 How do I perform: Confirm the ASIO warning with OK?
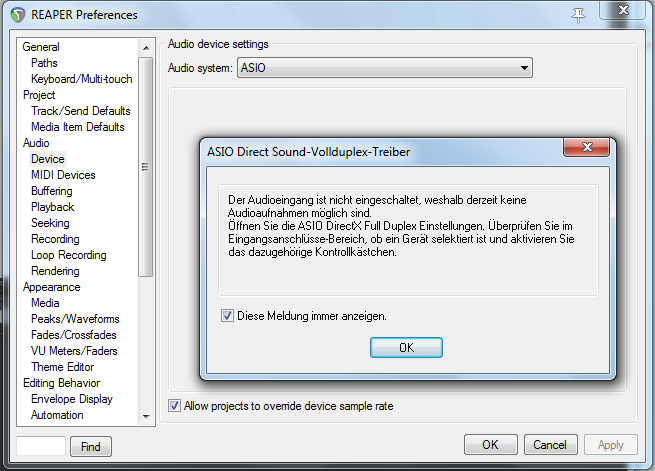click(406, 347)
